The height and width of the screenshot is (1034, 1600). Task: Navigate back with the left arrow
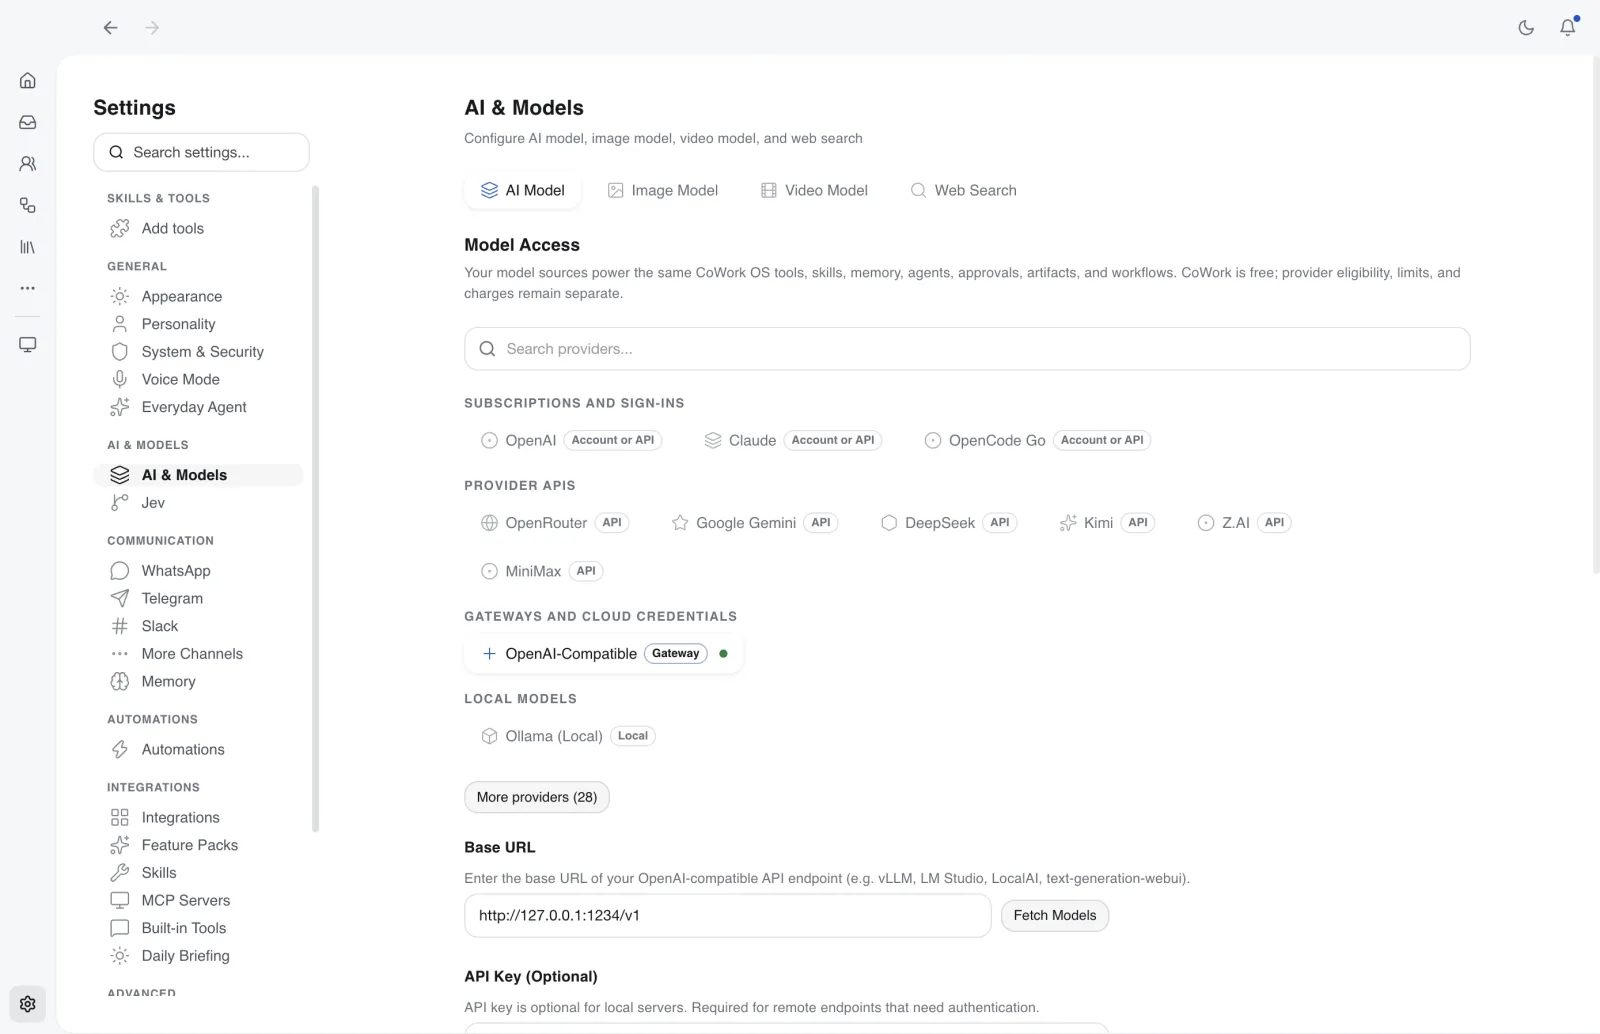click(x=110, y=28)
